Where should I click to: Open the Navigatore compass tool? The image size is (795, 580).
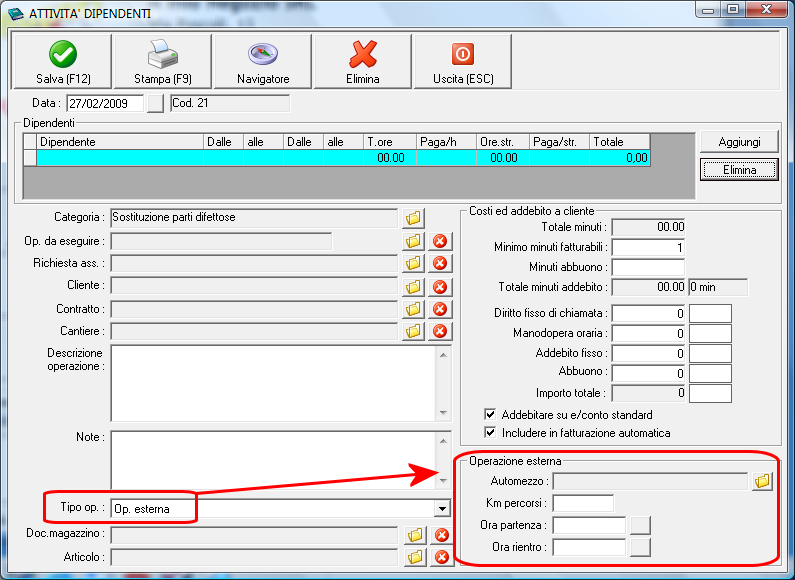[263, 61]
